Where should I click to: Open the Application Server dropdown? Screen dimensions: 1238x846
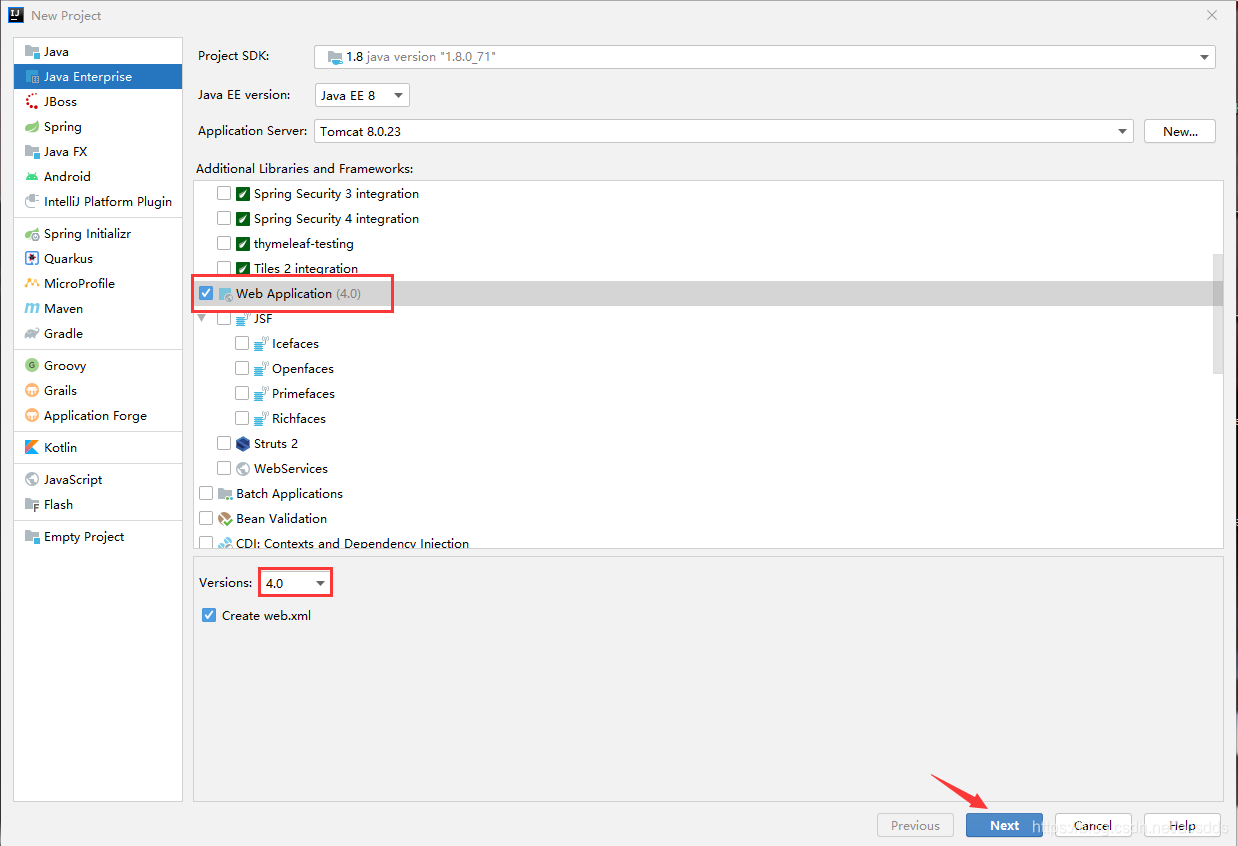tap(724, 131)
